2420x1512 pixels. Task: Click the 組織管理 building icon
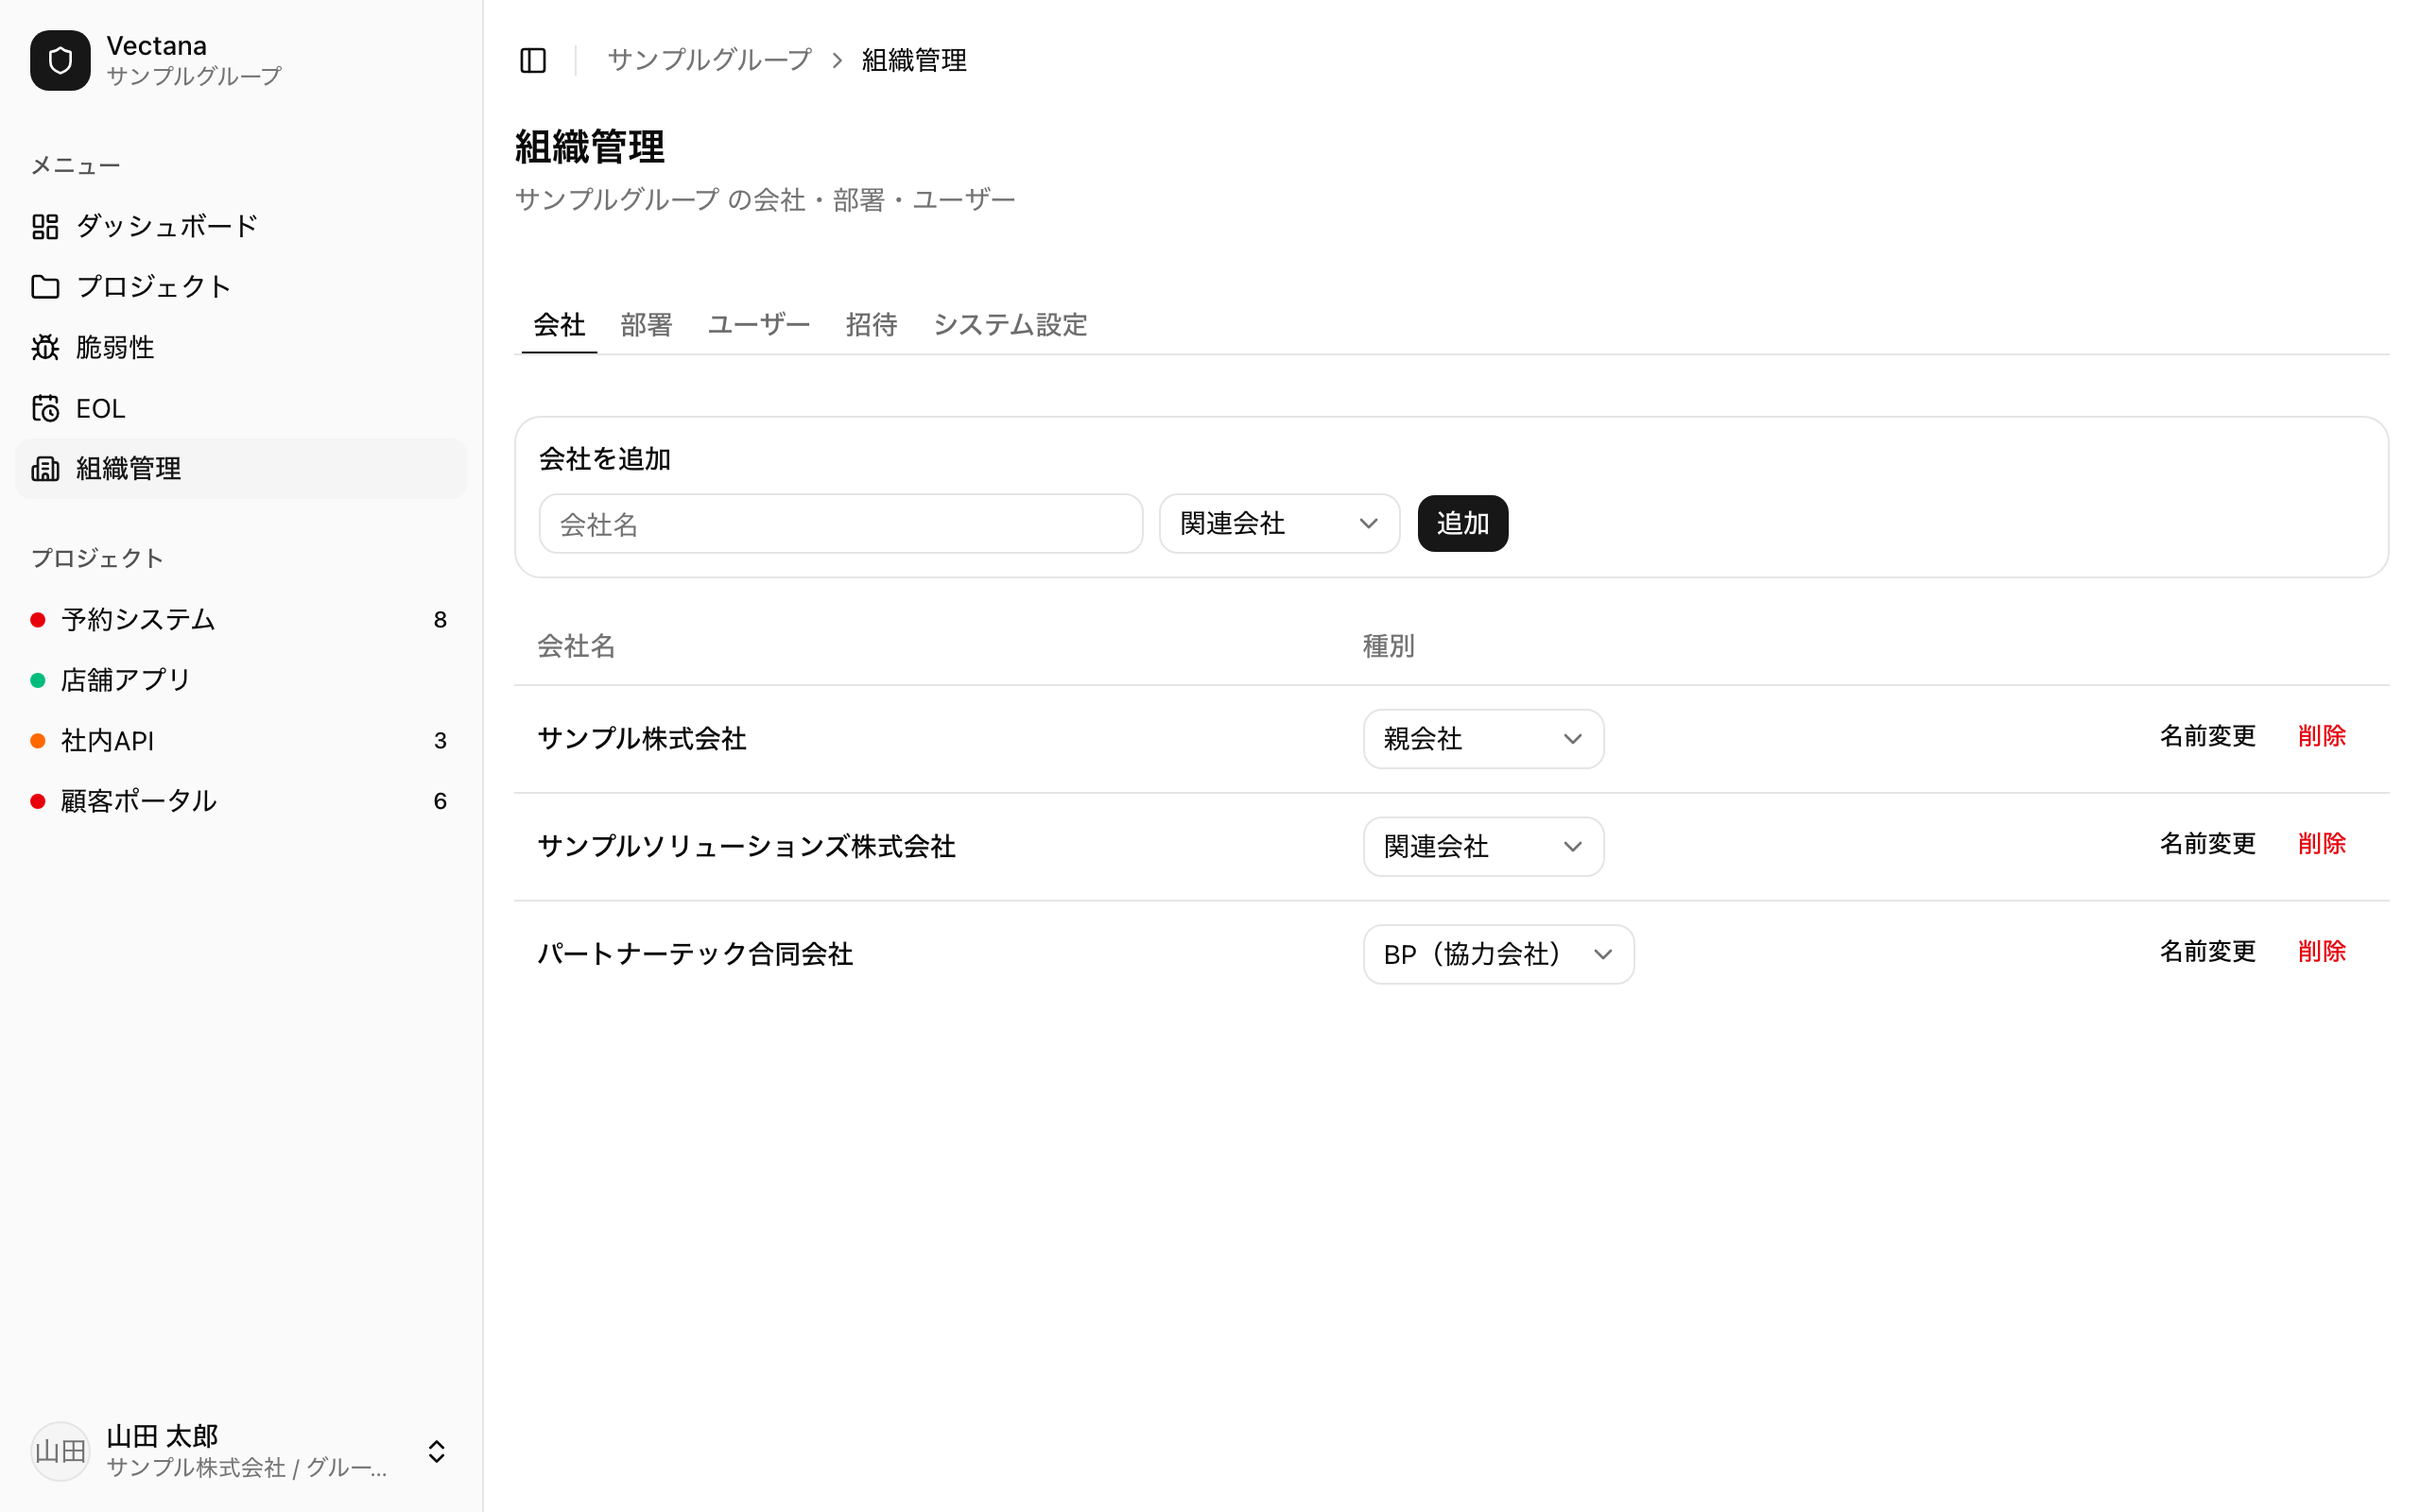(x=45, y=469)
